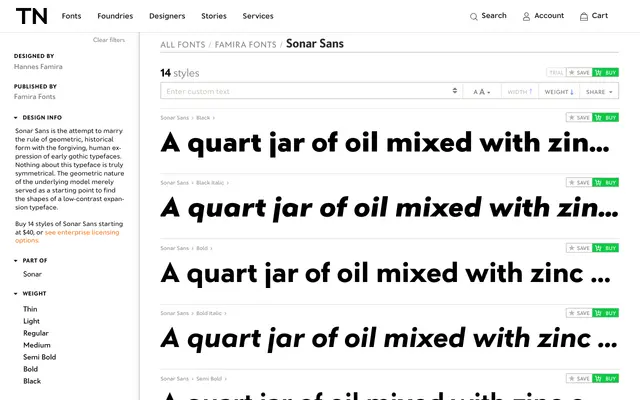640x400 pixels.
Task: Filter by Regular weight
Action: pos(36,333)
